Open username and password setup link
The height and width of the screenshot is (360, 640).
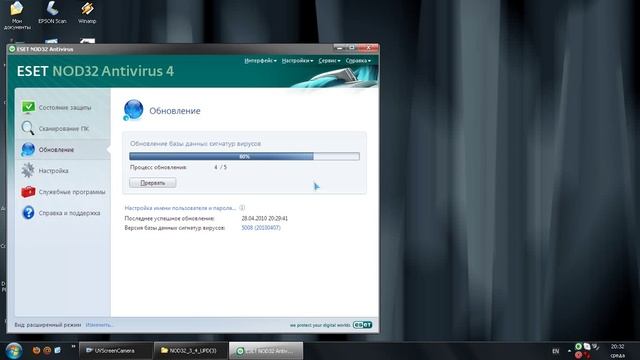click(x=180, y=208)
